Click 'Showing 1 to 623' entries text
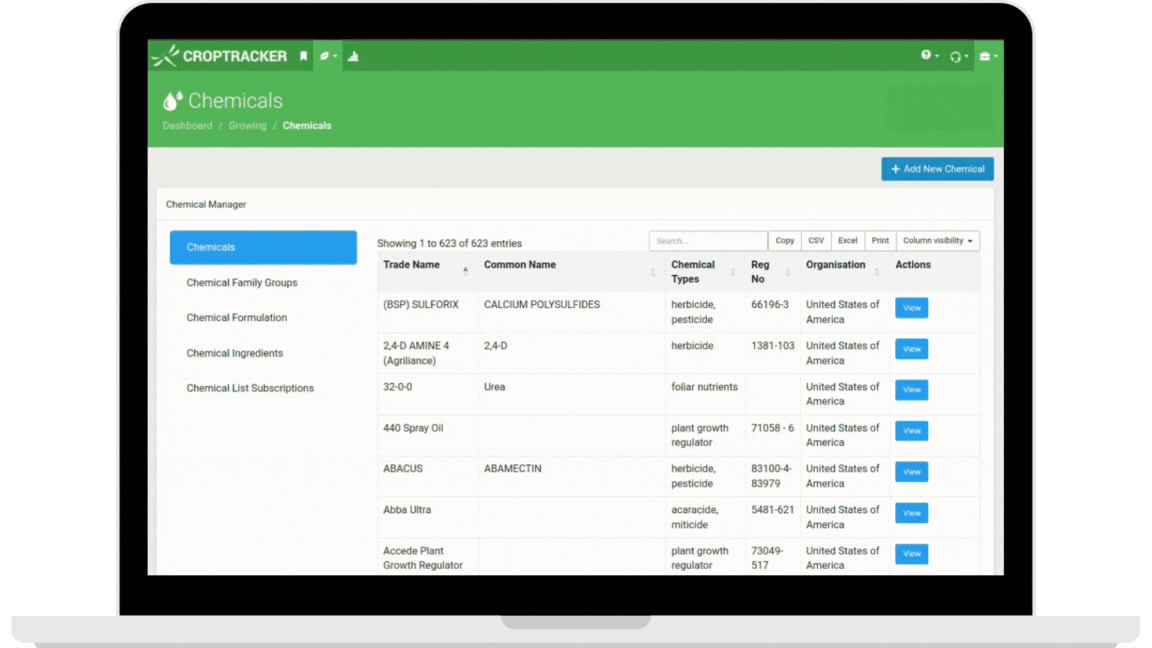The image size is (1152, 648). click(450, 243)
